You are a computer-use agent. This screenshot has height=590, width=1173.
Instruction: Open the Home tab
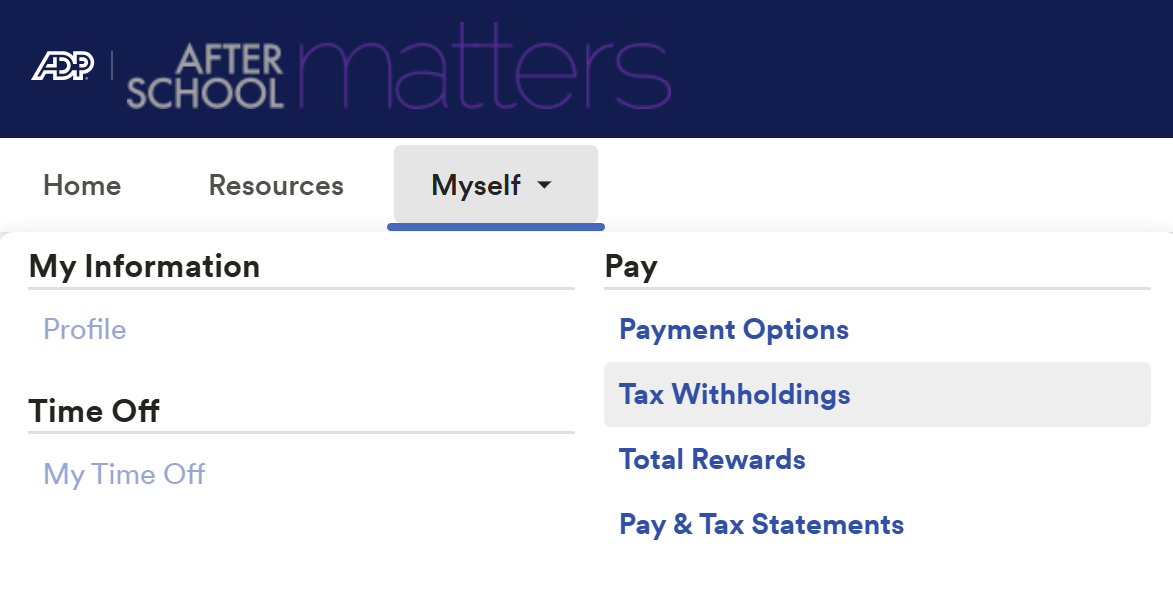82,186
